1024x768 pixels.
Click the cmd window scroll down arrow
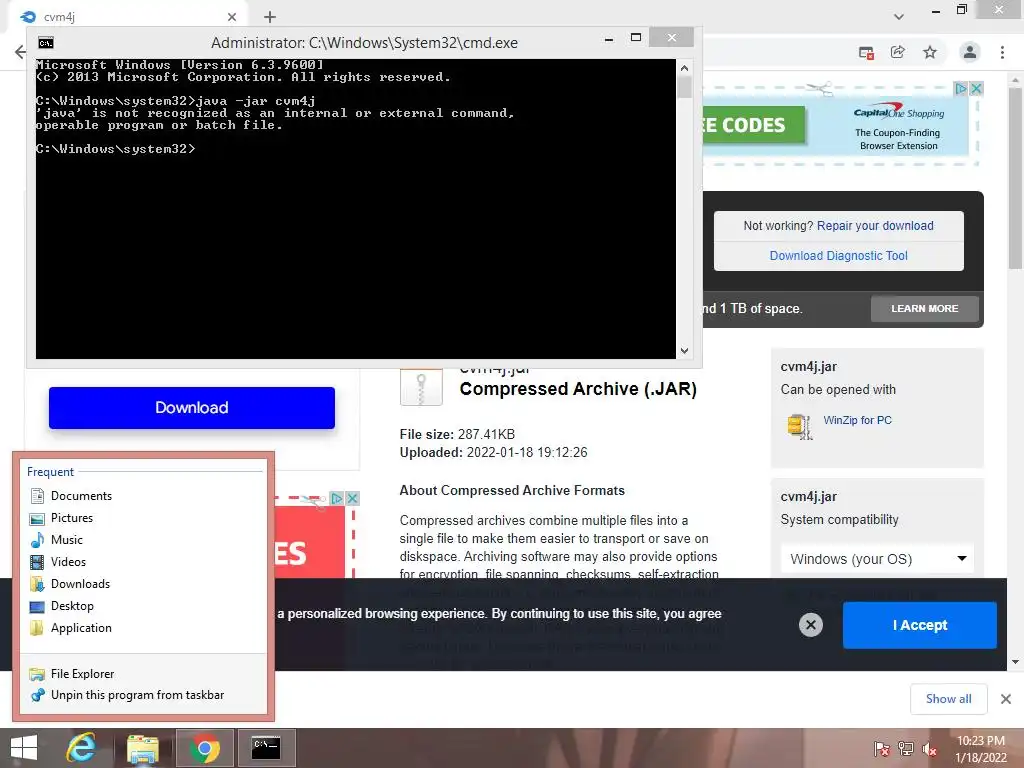[x=684, y=351]
